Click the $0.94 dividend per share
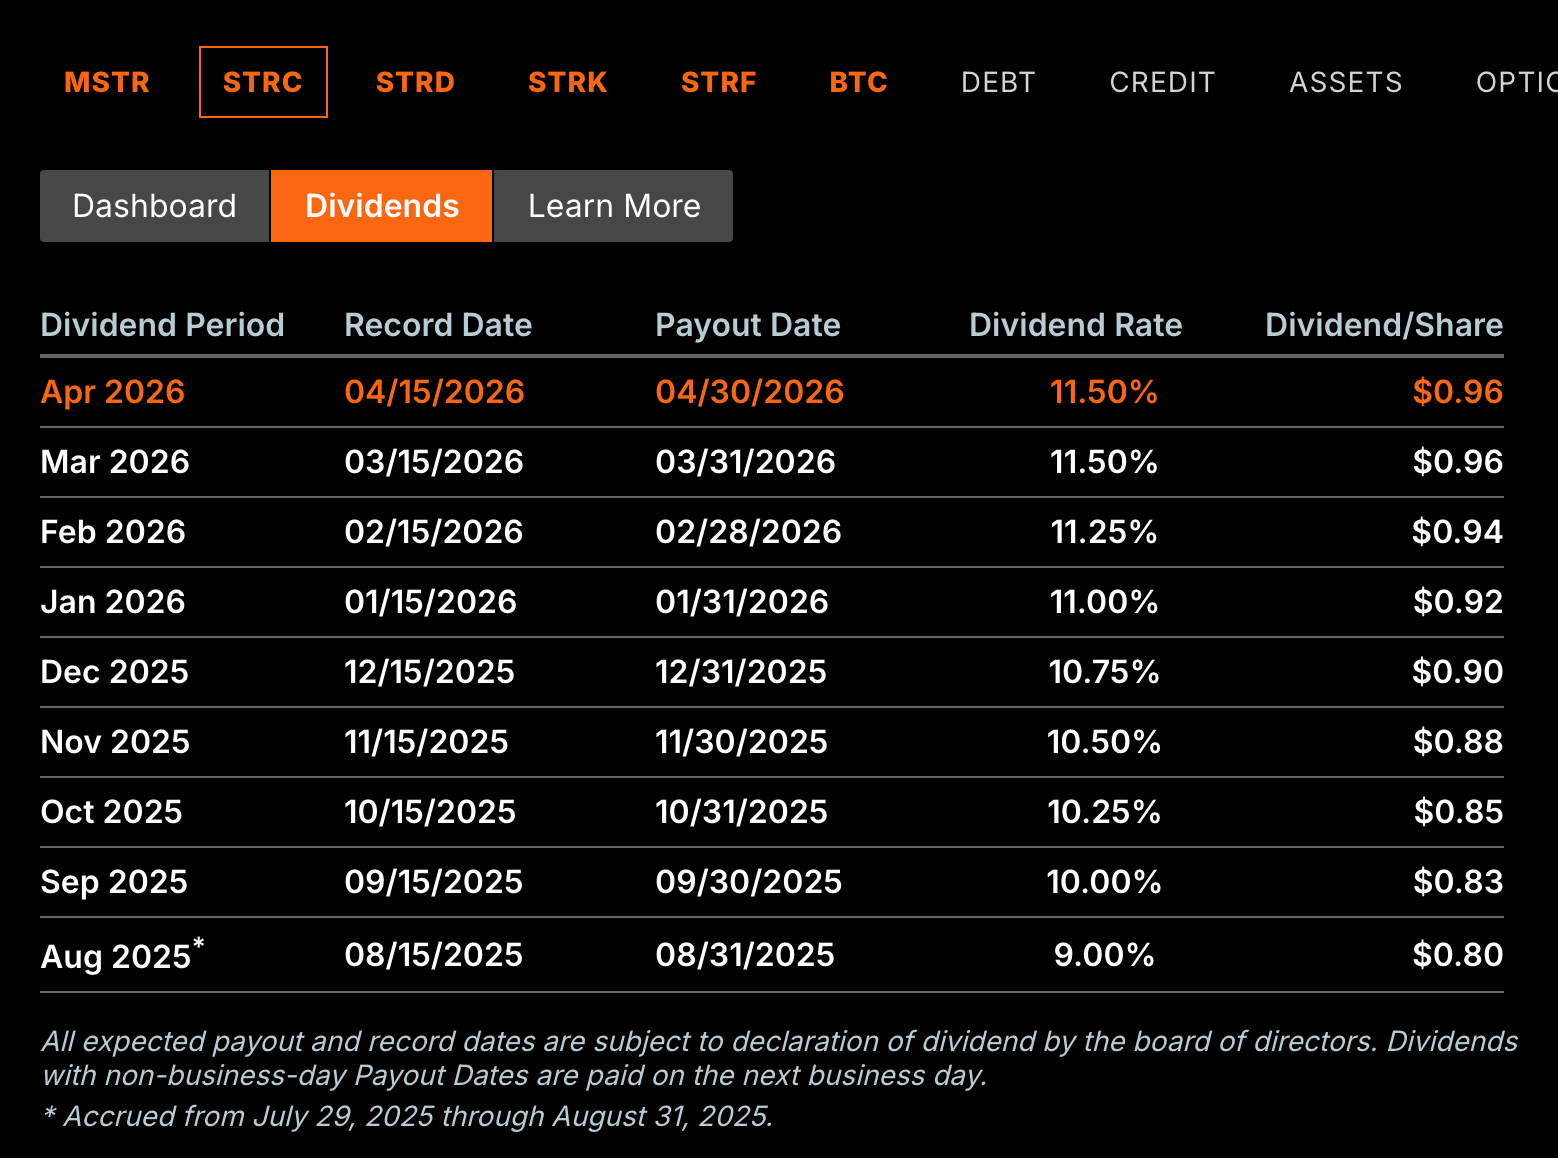The width and height of the screenshot is (1558, 1158). point(1457,532)
